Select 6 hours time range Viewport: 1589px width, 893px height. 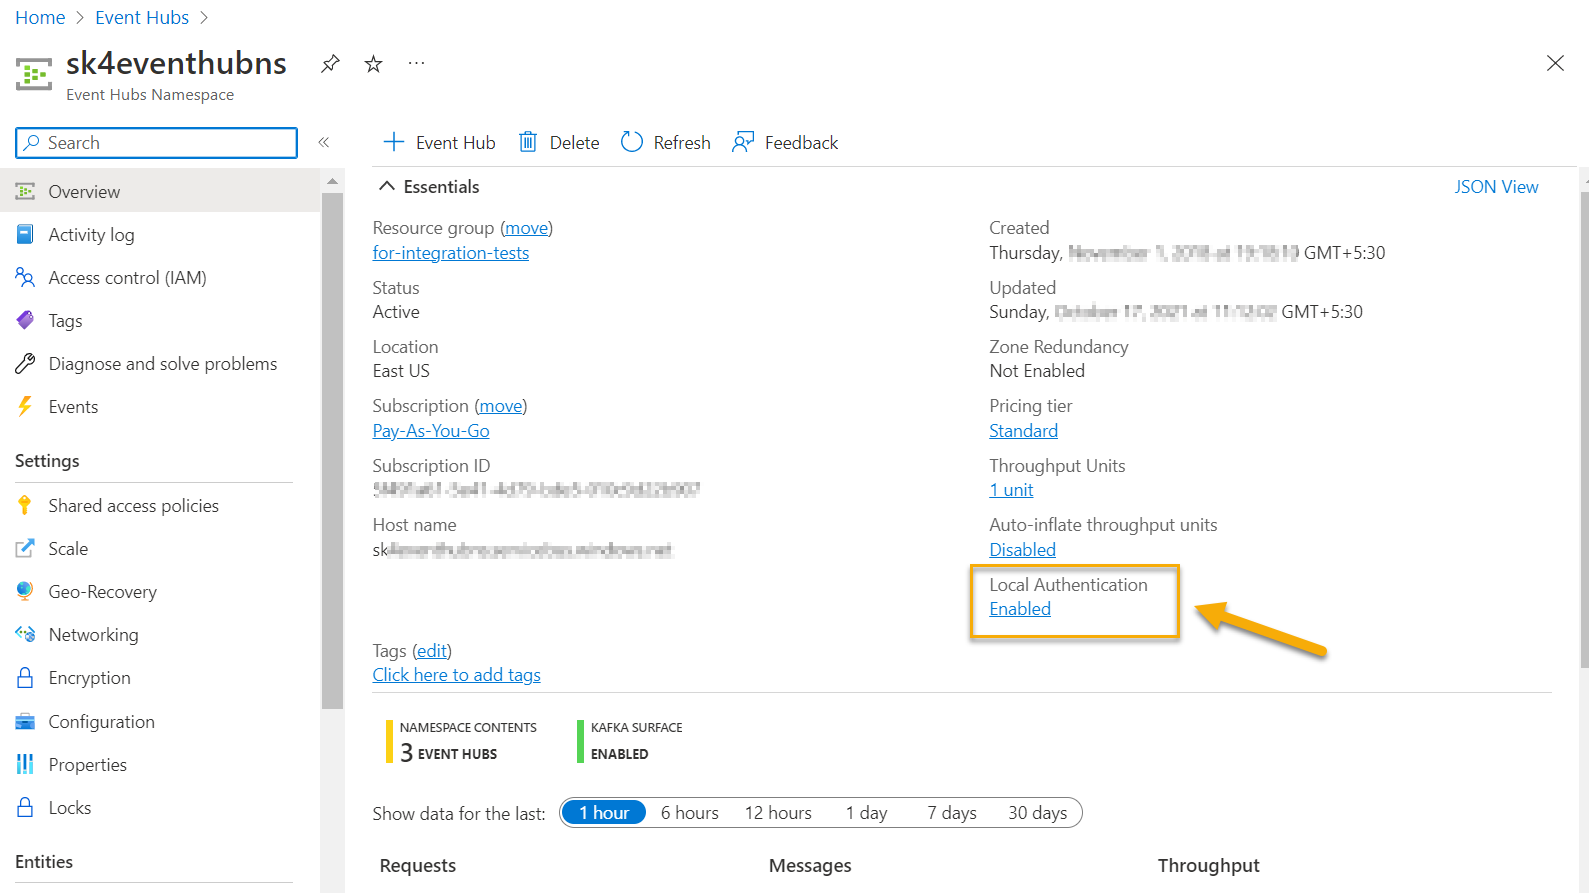coord(690,813)
